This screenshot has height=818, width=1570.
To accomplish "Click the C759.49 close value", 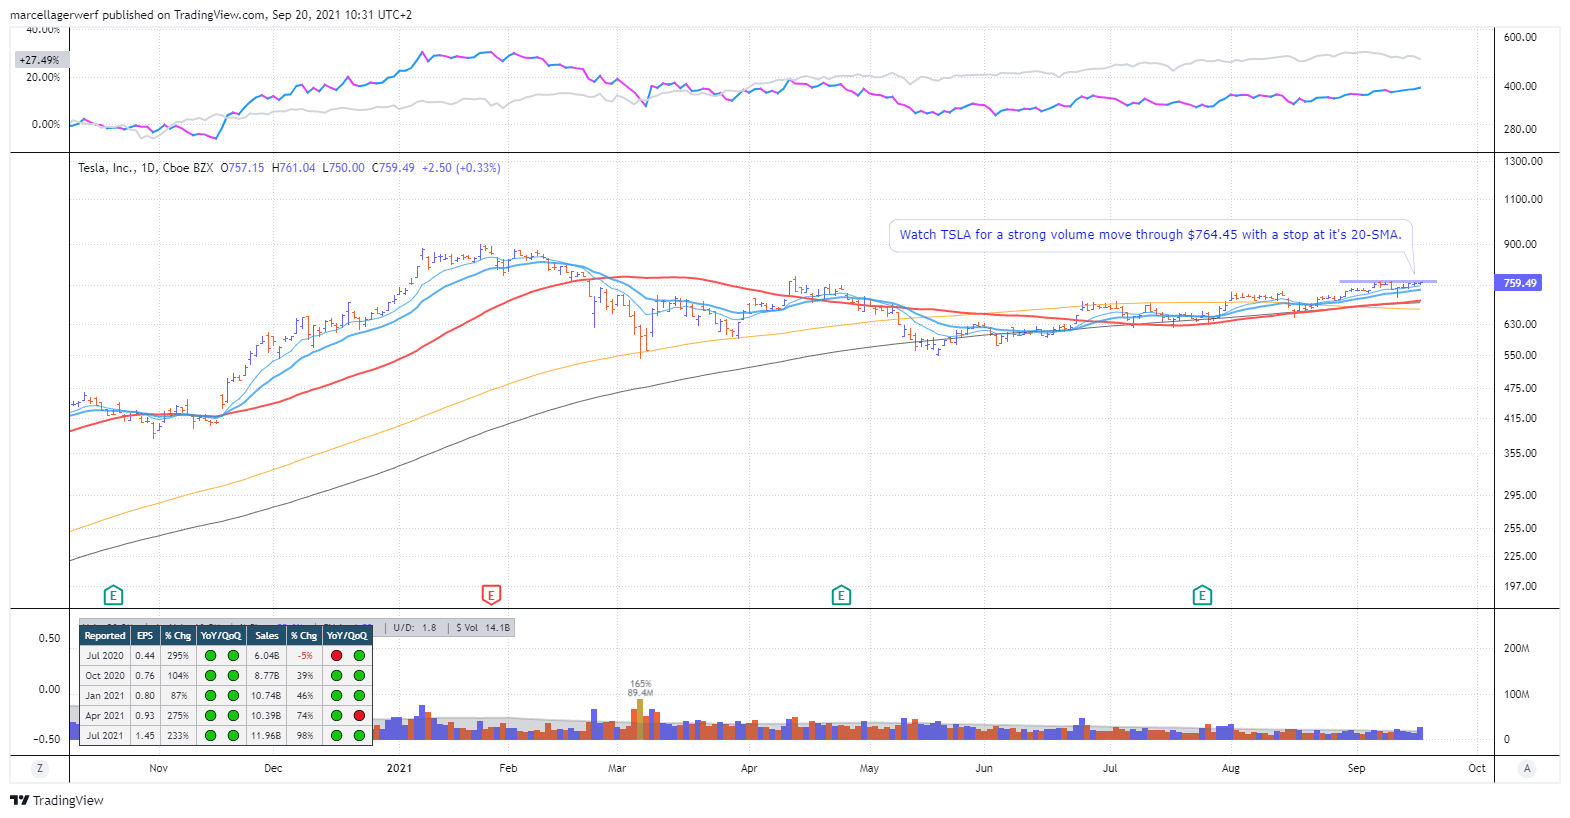I will click(x=393, y=168).
